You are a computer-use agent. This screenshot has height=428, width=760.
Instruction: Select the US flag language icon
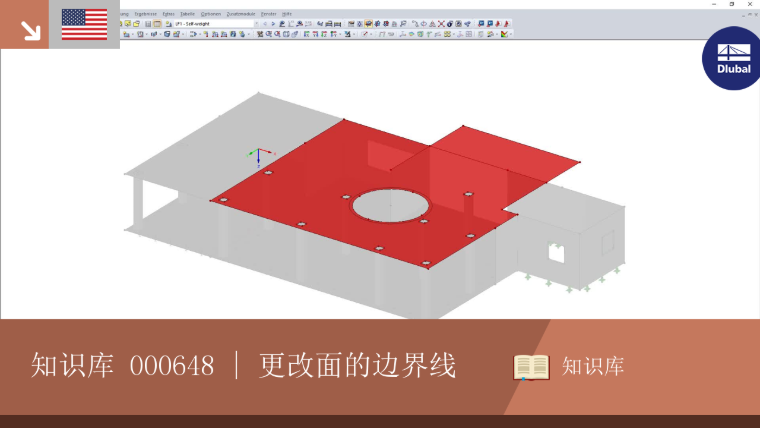pos(84,24)
